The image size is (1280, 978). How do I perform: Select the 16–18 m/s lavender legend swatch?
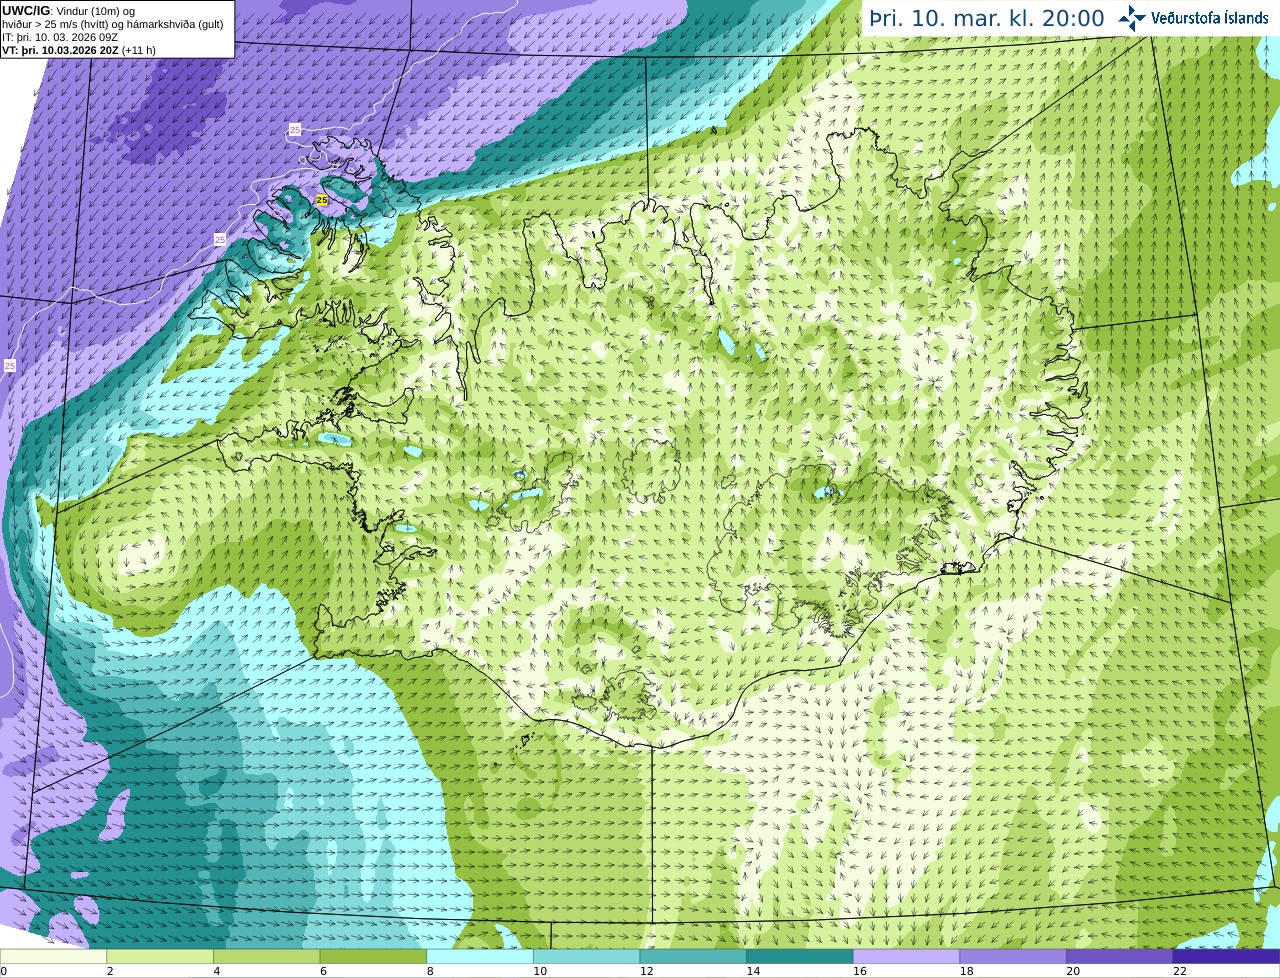coord(906,956)
